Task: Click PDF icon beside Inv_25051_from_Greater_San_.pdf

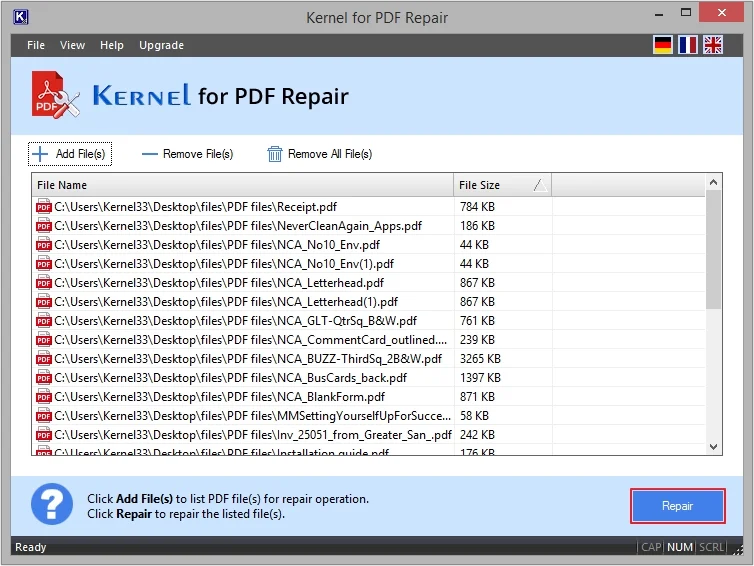Action: click(44, 435)
